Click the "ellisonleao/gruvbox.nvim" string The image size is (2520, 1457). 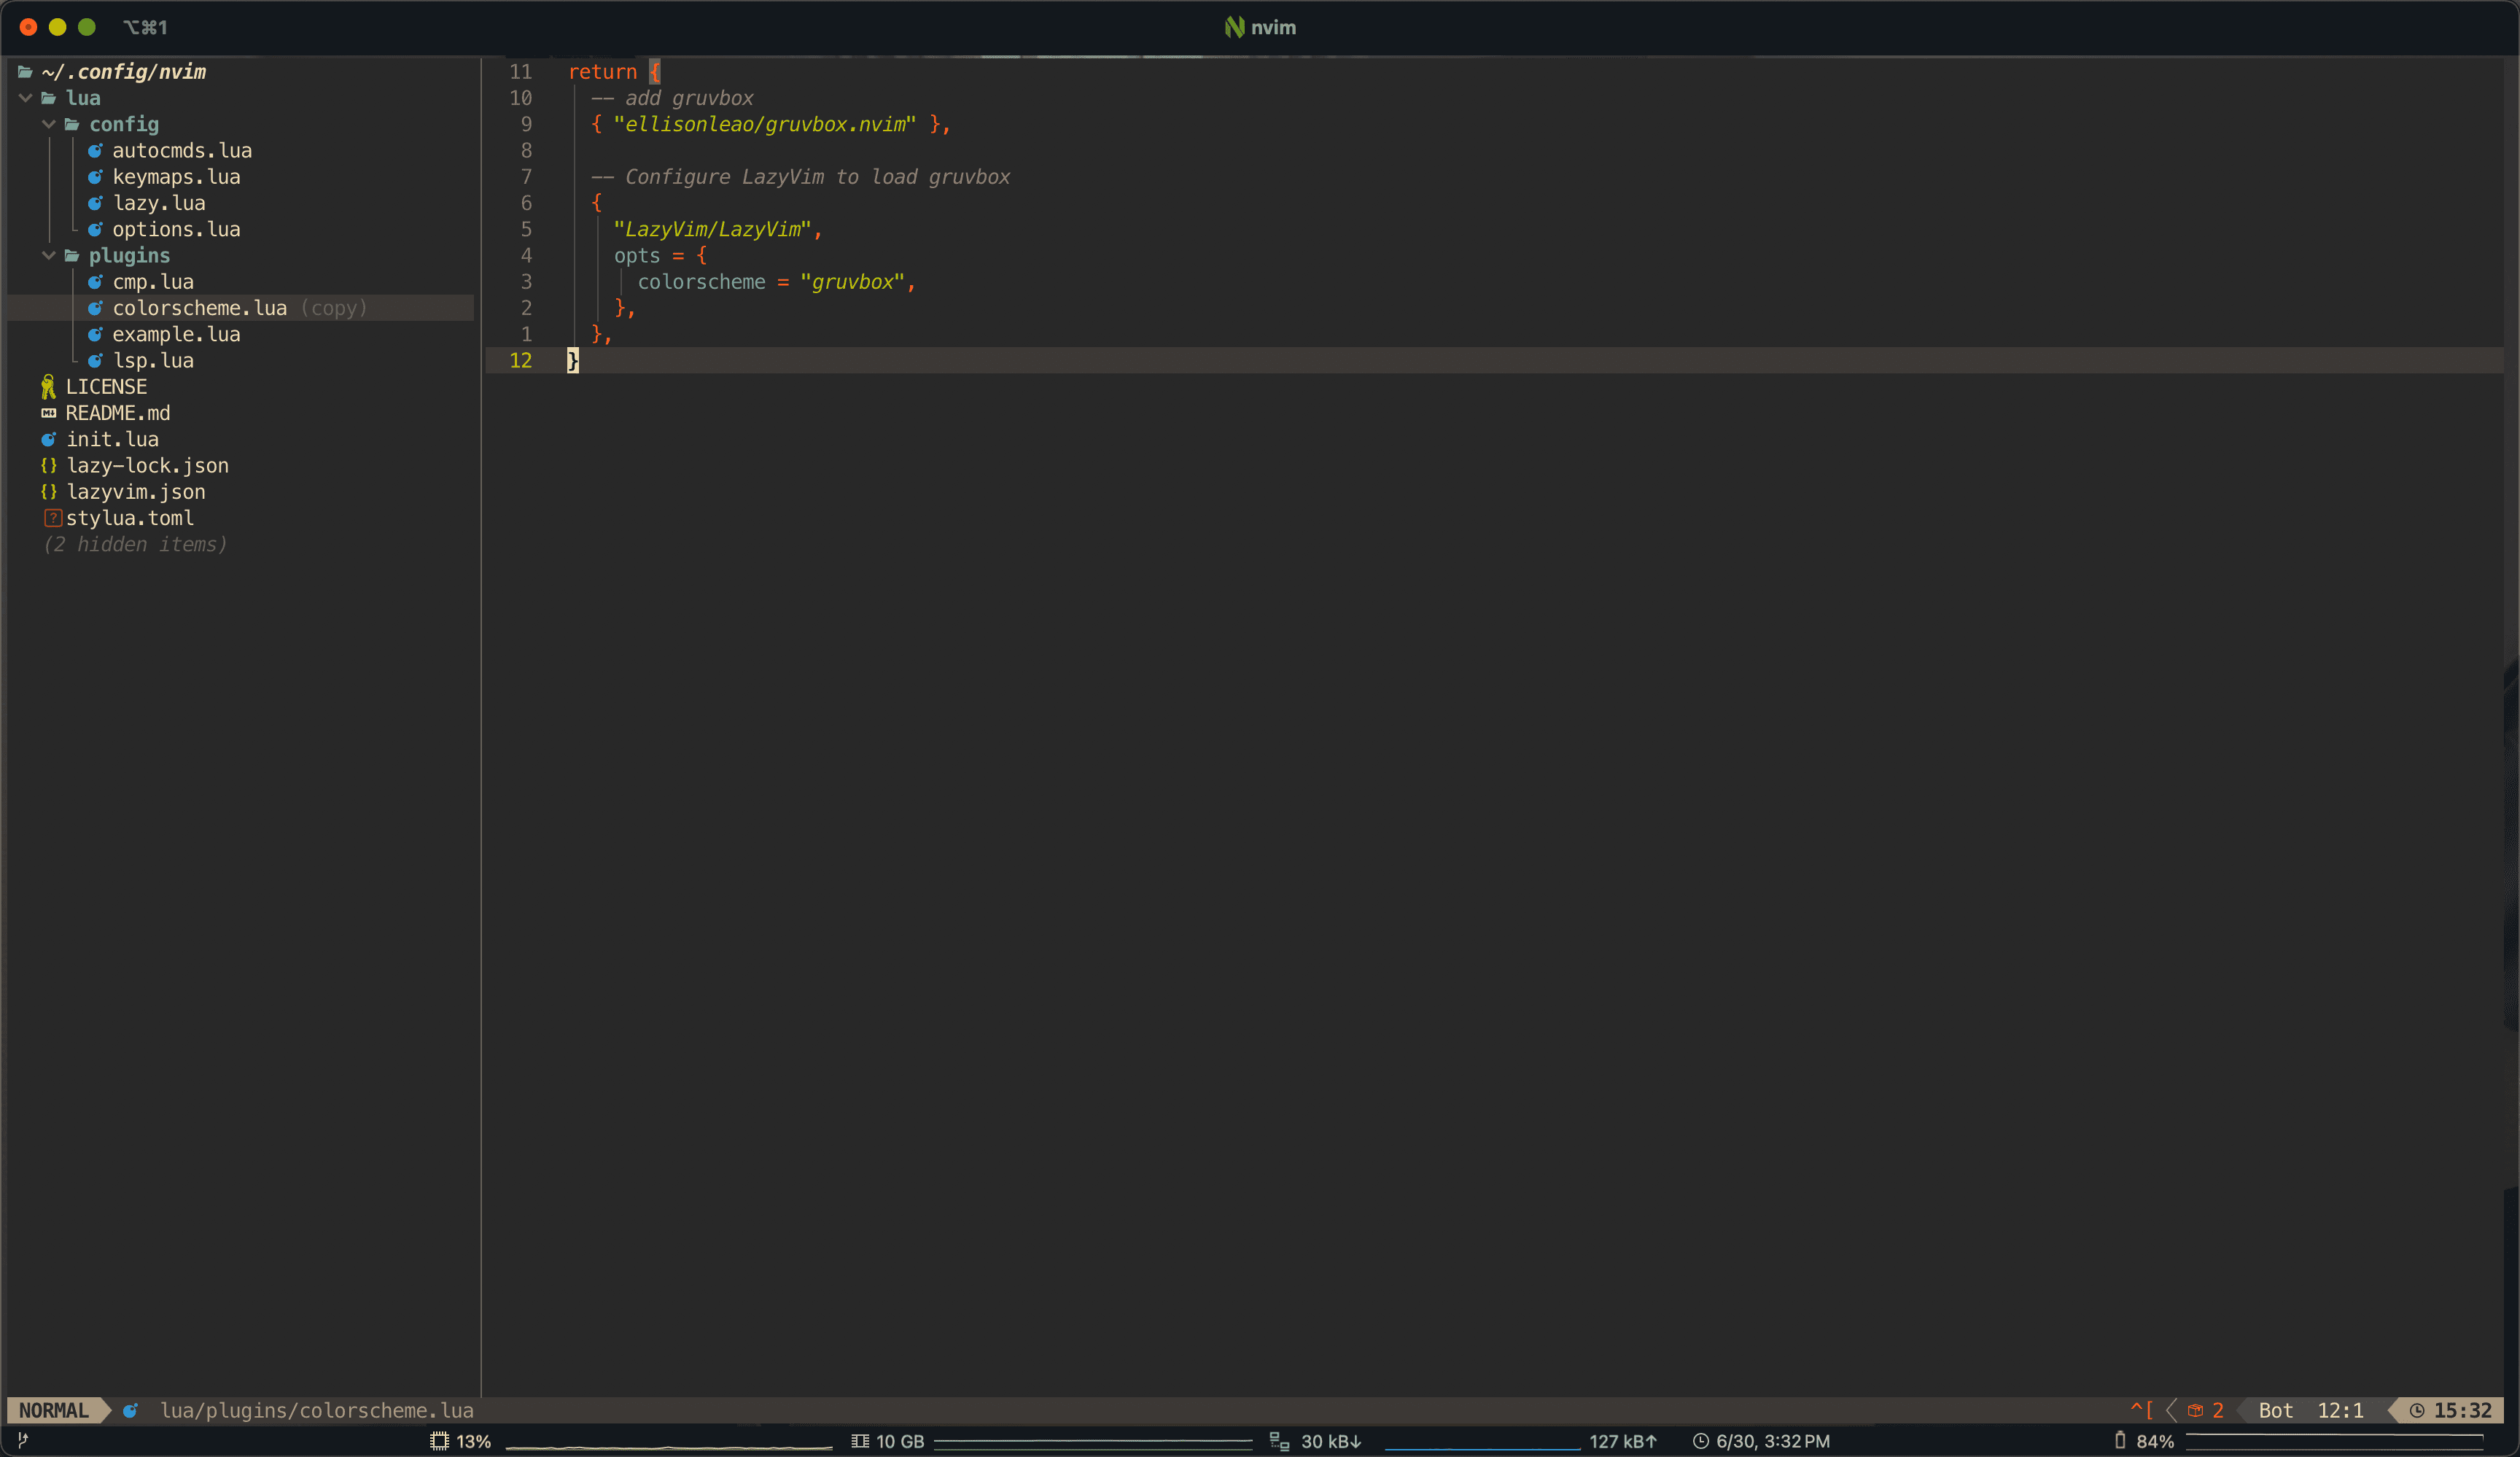764,124
